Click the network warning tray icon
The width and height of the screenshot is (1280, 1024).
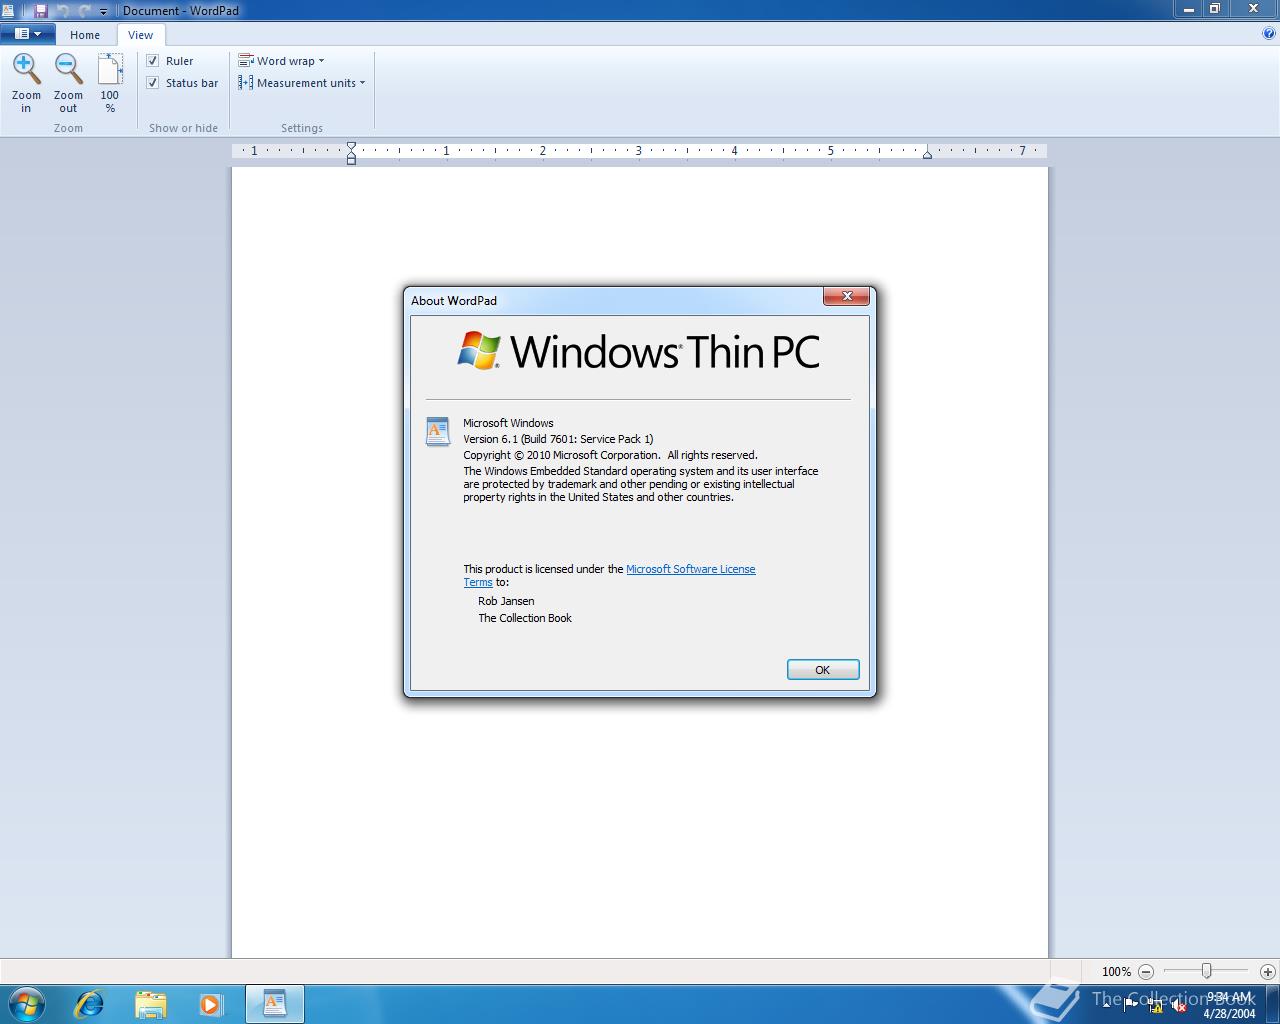click(x=1155, y=1006)
